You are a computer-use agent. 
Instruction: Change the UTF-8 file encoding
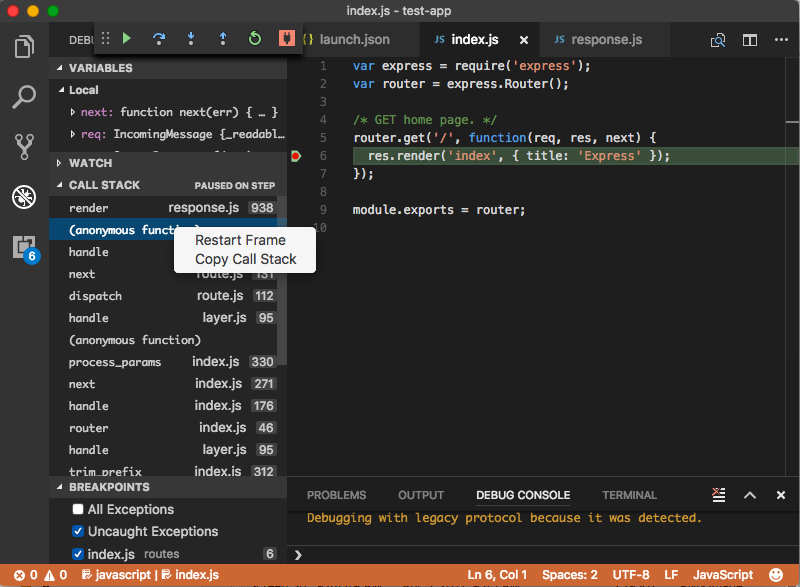coord(631,575)
